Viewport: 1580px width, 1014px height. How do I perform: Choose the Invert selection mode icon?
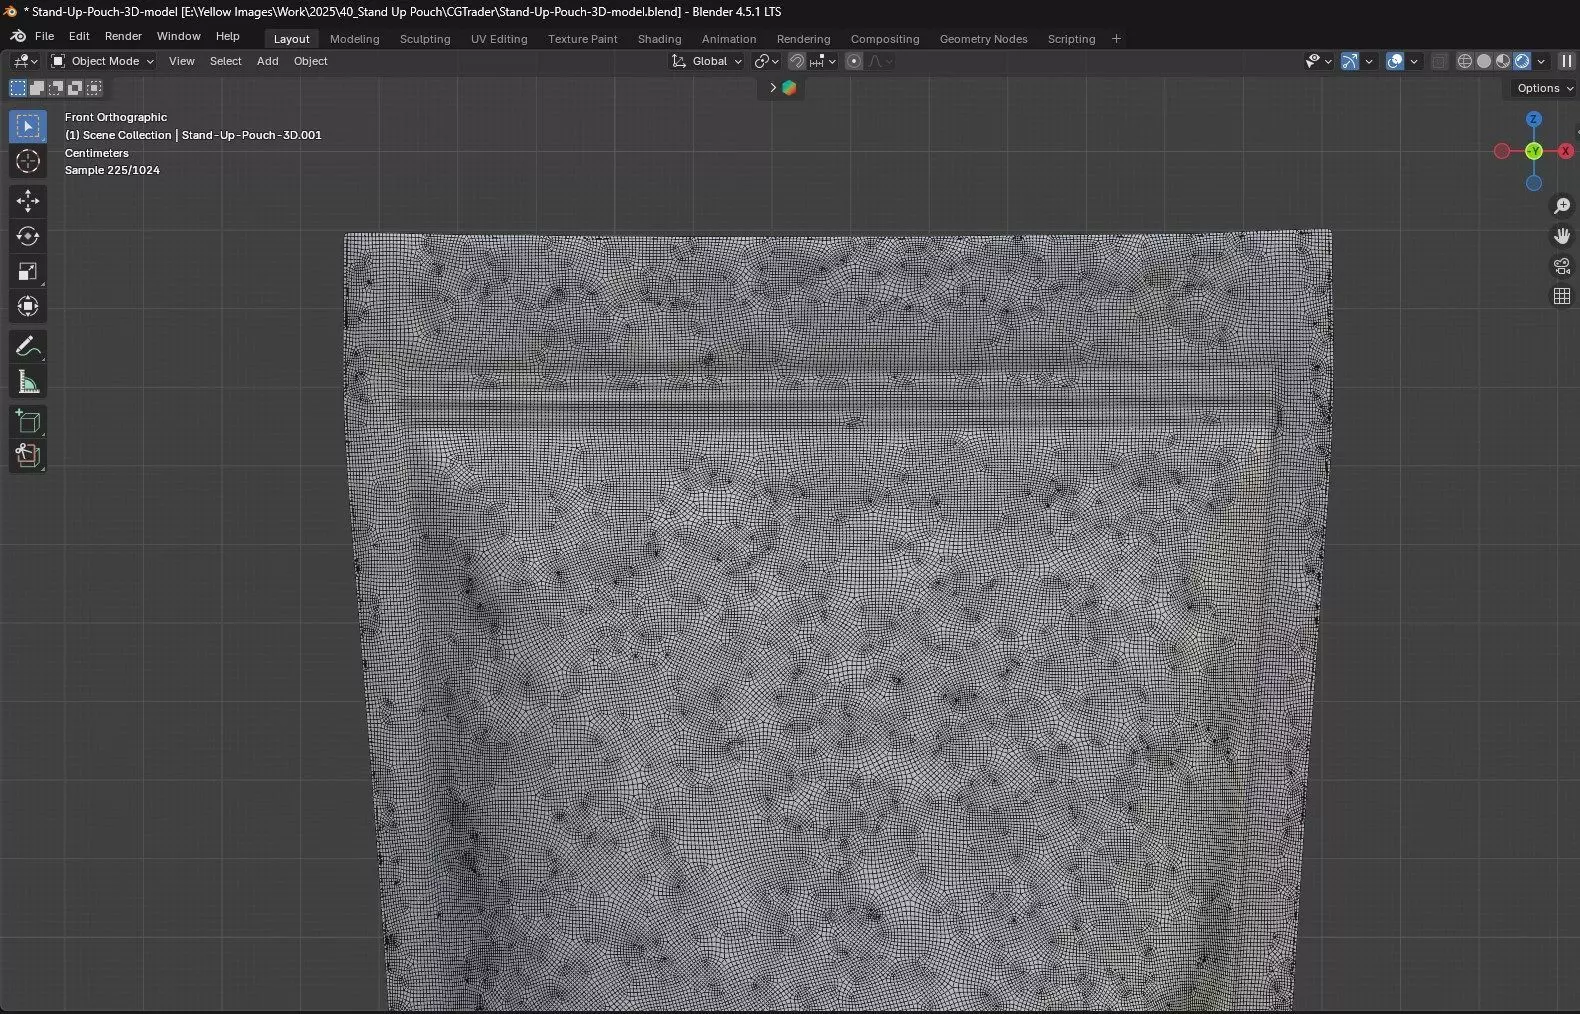pos(75,88)
